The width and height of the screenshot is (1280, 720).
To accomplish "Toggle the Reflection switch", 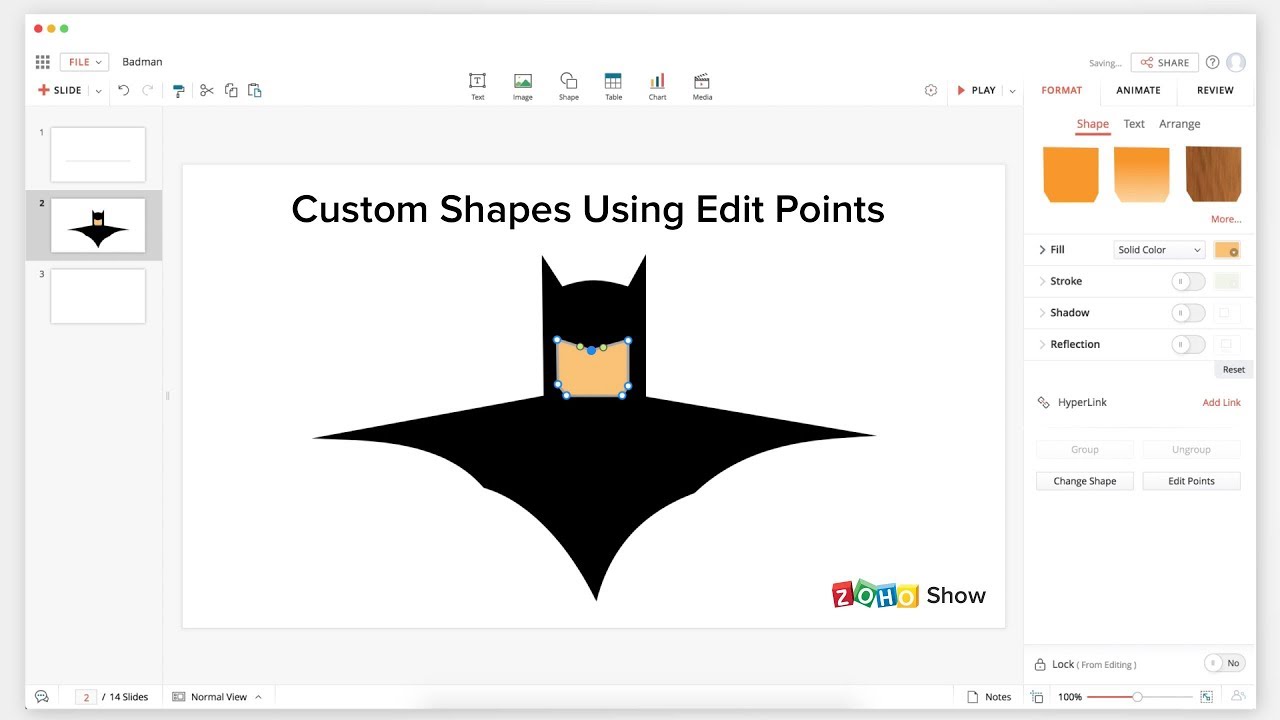I will click(1188, 344).
